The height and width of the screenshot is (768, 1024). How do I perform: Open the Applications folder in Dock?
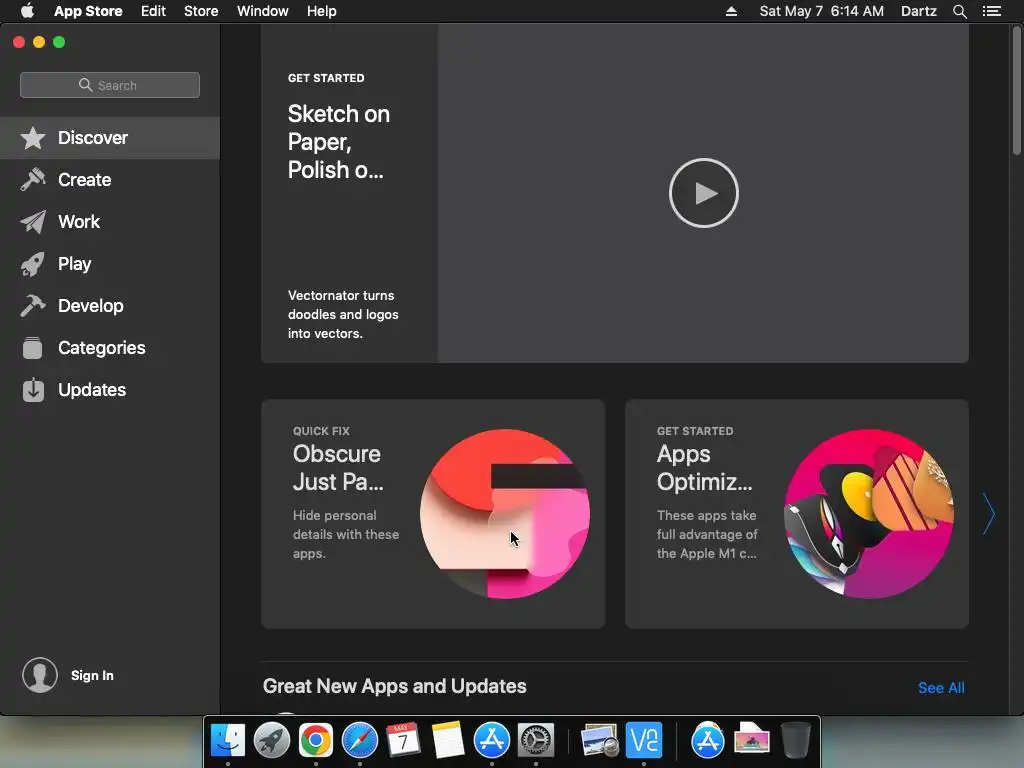[x=707, y=741]
